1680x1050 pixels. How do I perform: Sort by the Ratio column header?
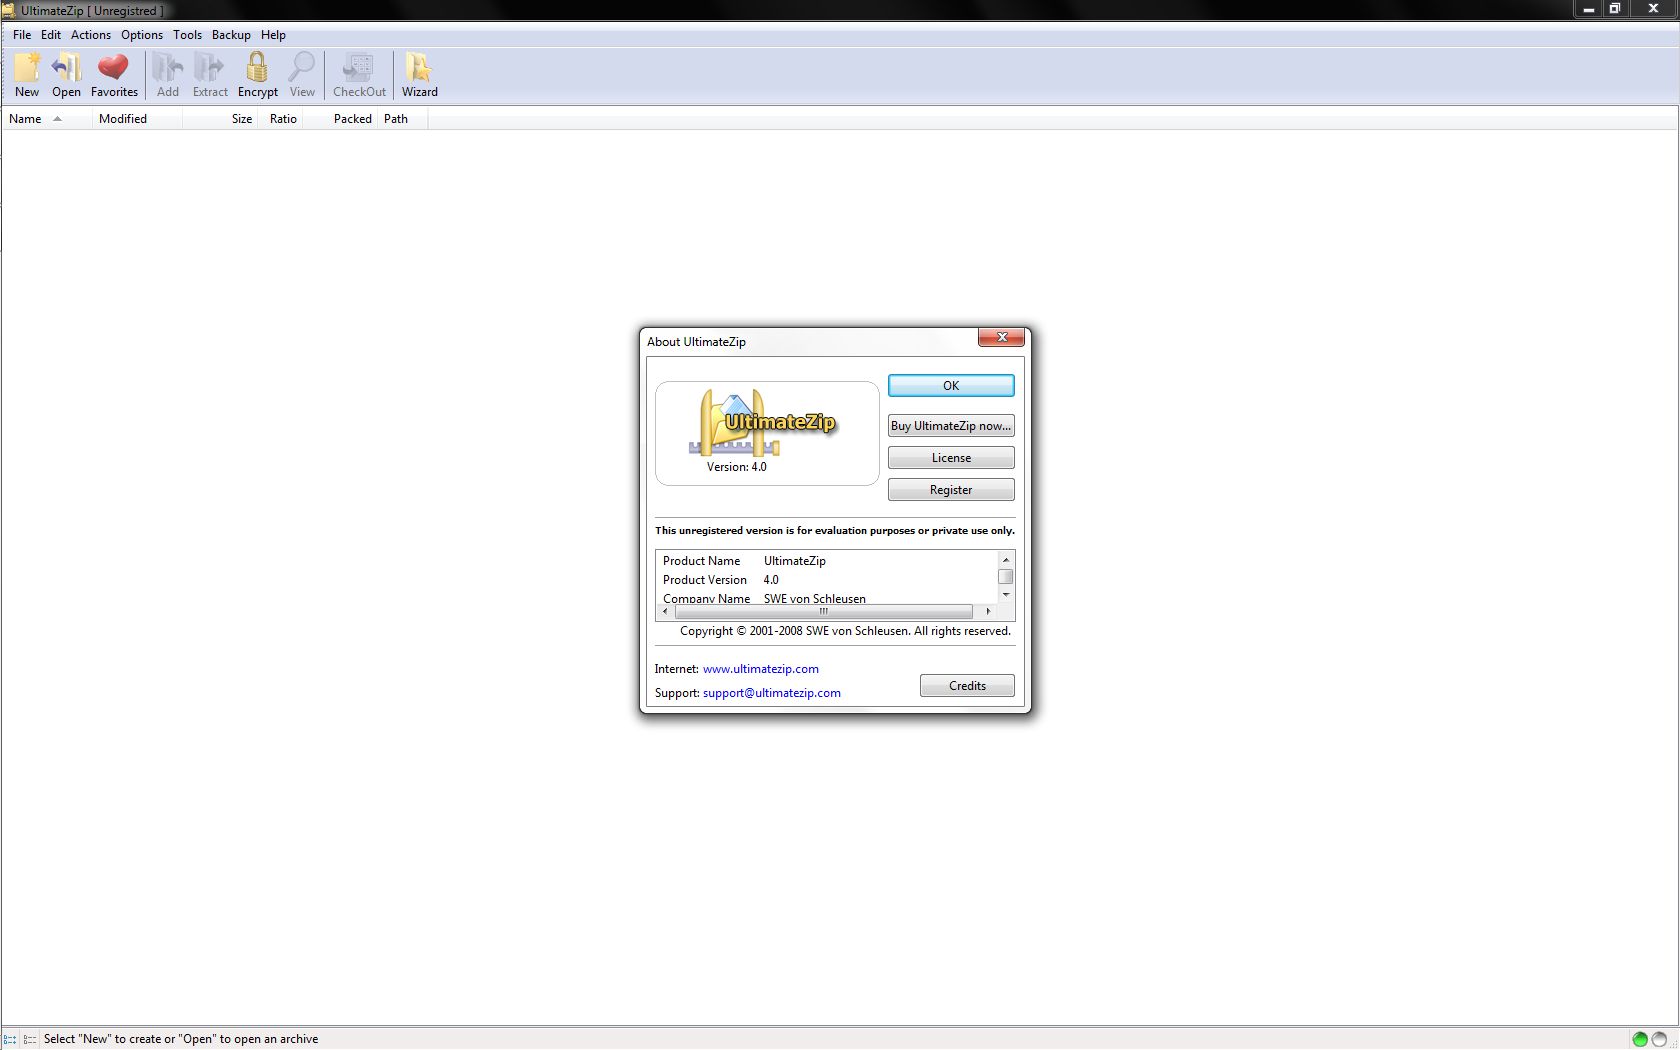[x=282, y=119]
